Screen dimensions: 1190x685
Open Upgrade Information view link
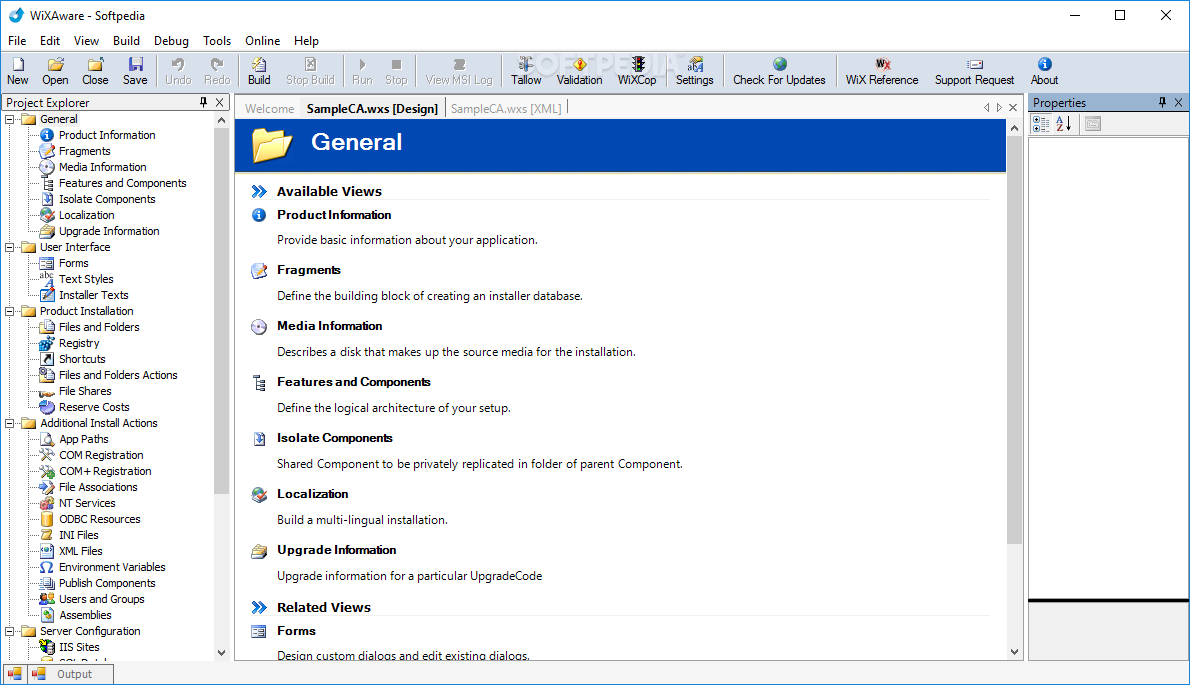336,550
